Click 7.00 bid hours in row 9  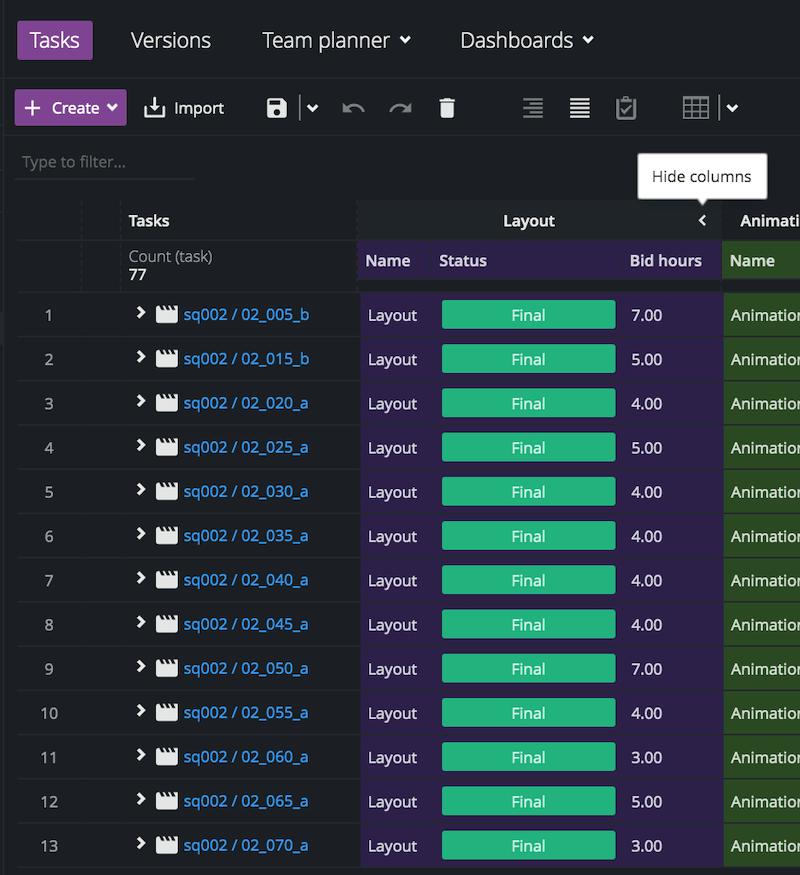(x=647, y=669)
